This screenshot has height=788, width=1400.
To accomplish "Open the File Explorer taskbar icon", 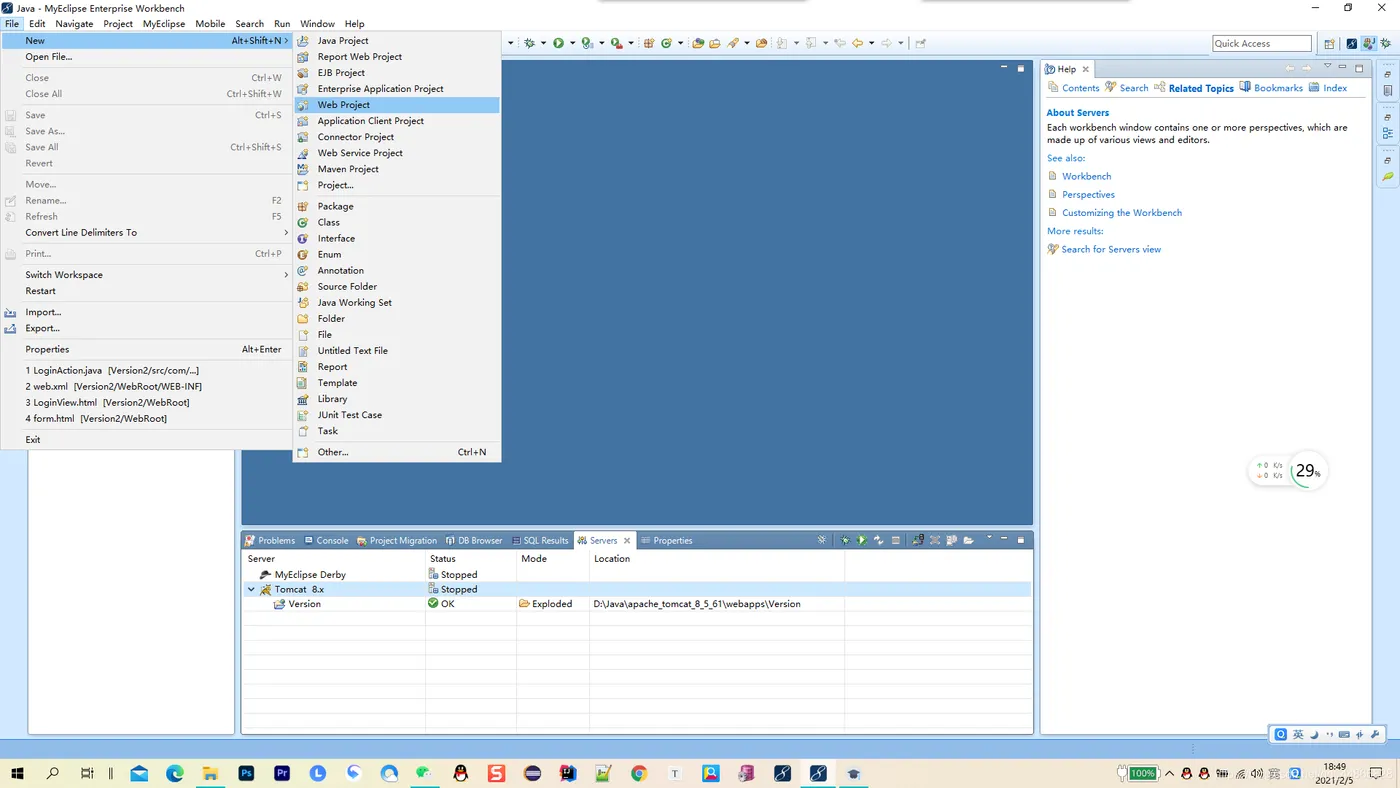I will [x=210, y=773].
